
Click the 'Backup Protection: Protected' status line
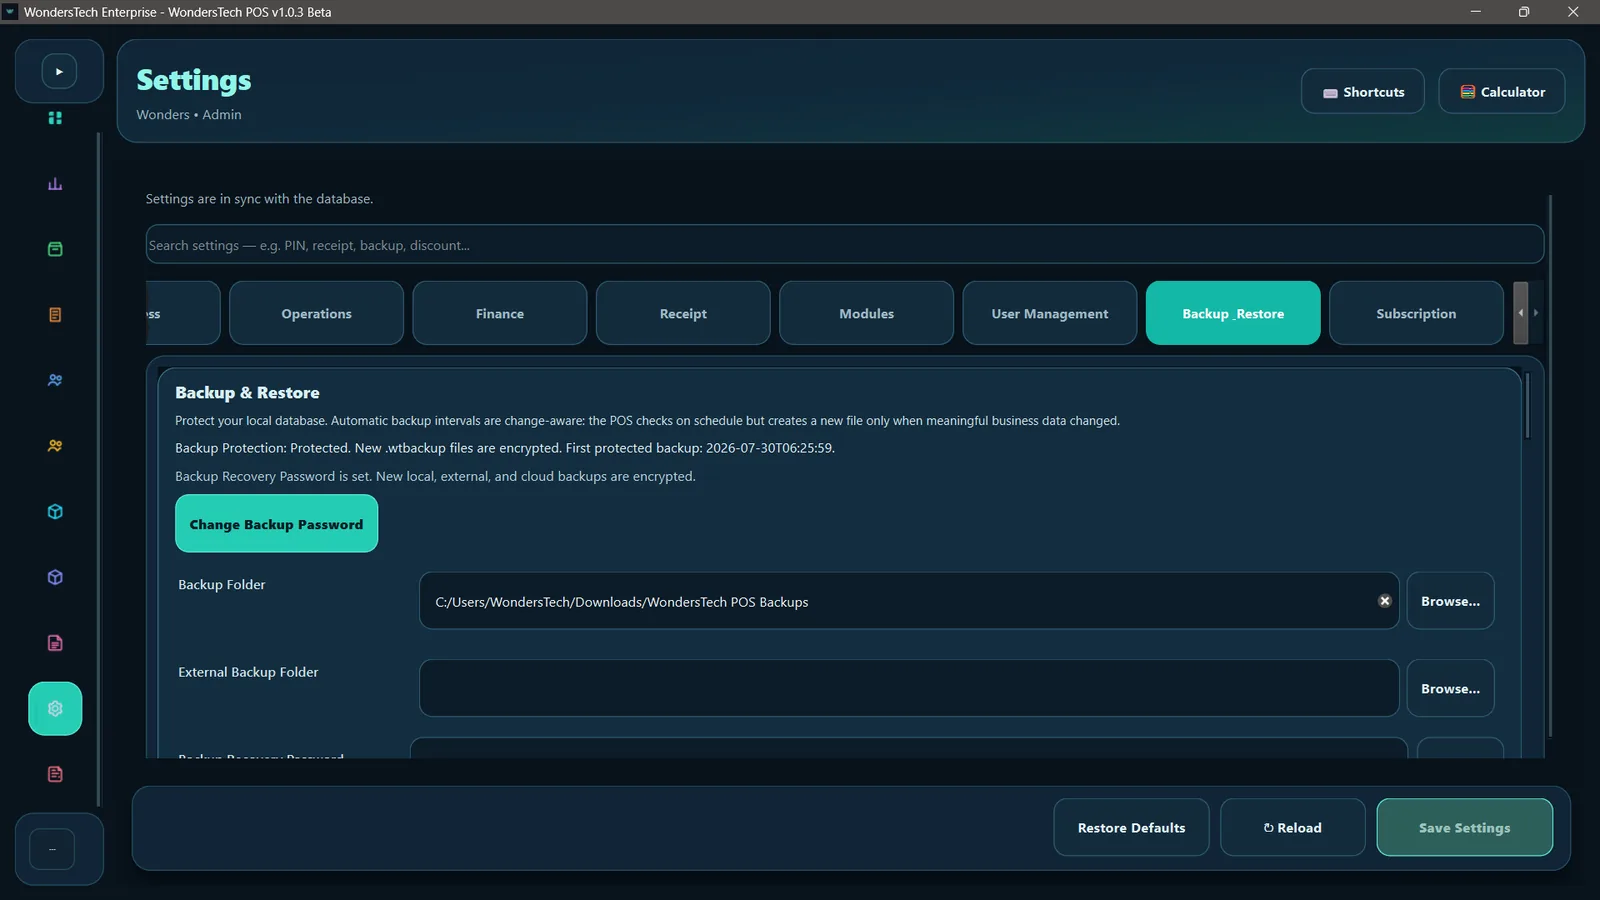[505, 448]
